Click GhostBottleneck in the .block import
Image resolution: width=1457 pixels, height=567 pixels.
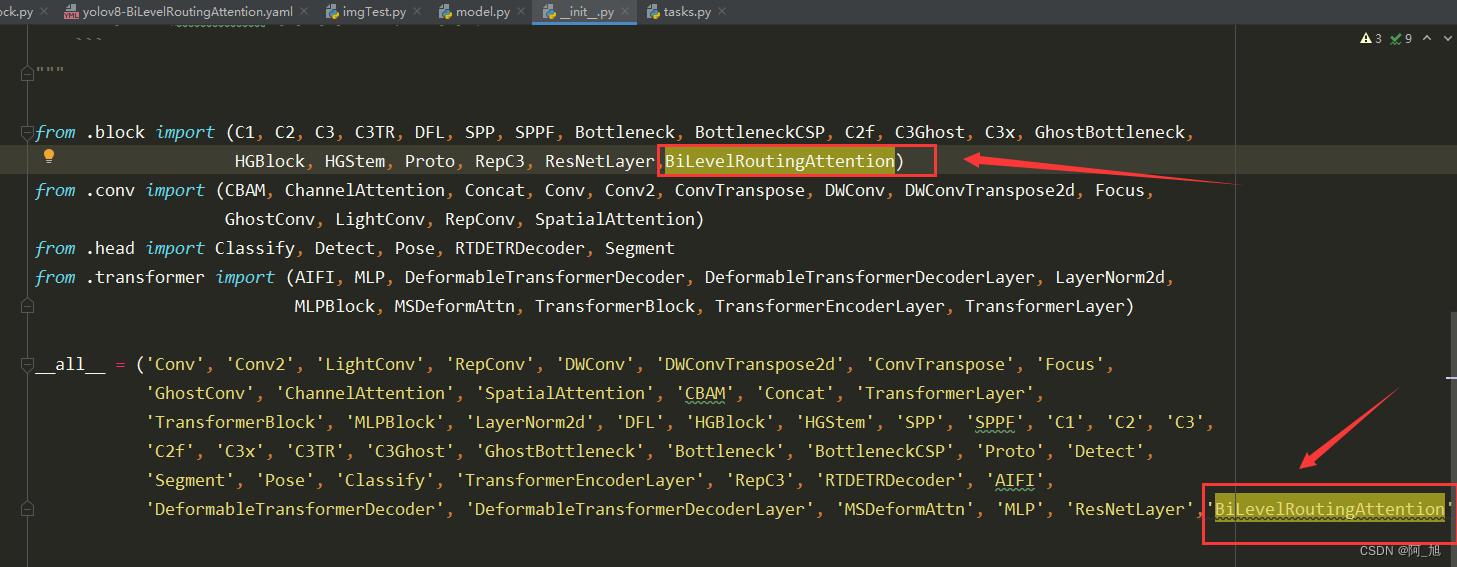coord(1110,132)
